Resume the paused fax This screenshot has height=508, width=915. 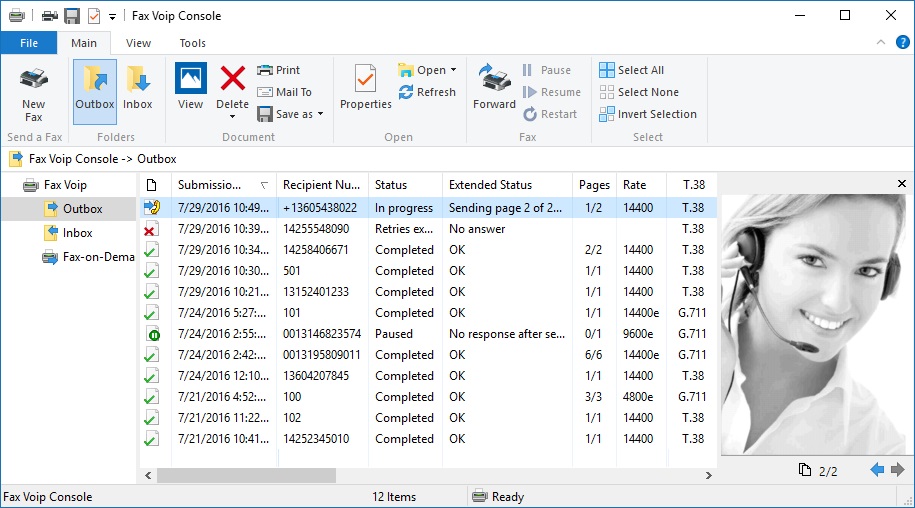[x=551, y=92]
